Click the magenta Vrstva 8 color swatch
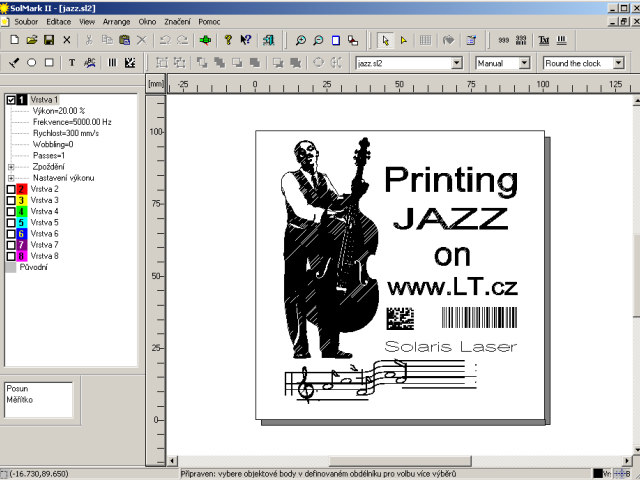 tap(22, 256)
